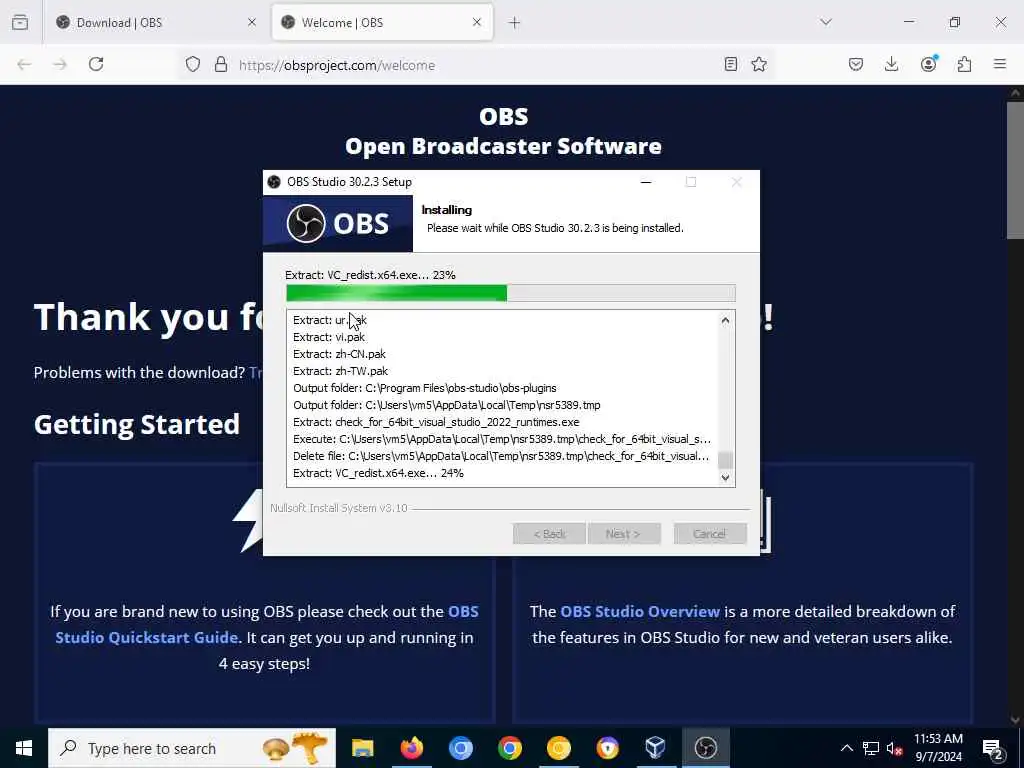Select log line 'Output folder: ...\Temp\nsr5389.tmp'
Screen dimensions: 1024x768
click(x=447, y=405)
